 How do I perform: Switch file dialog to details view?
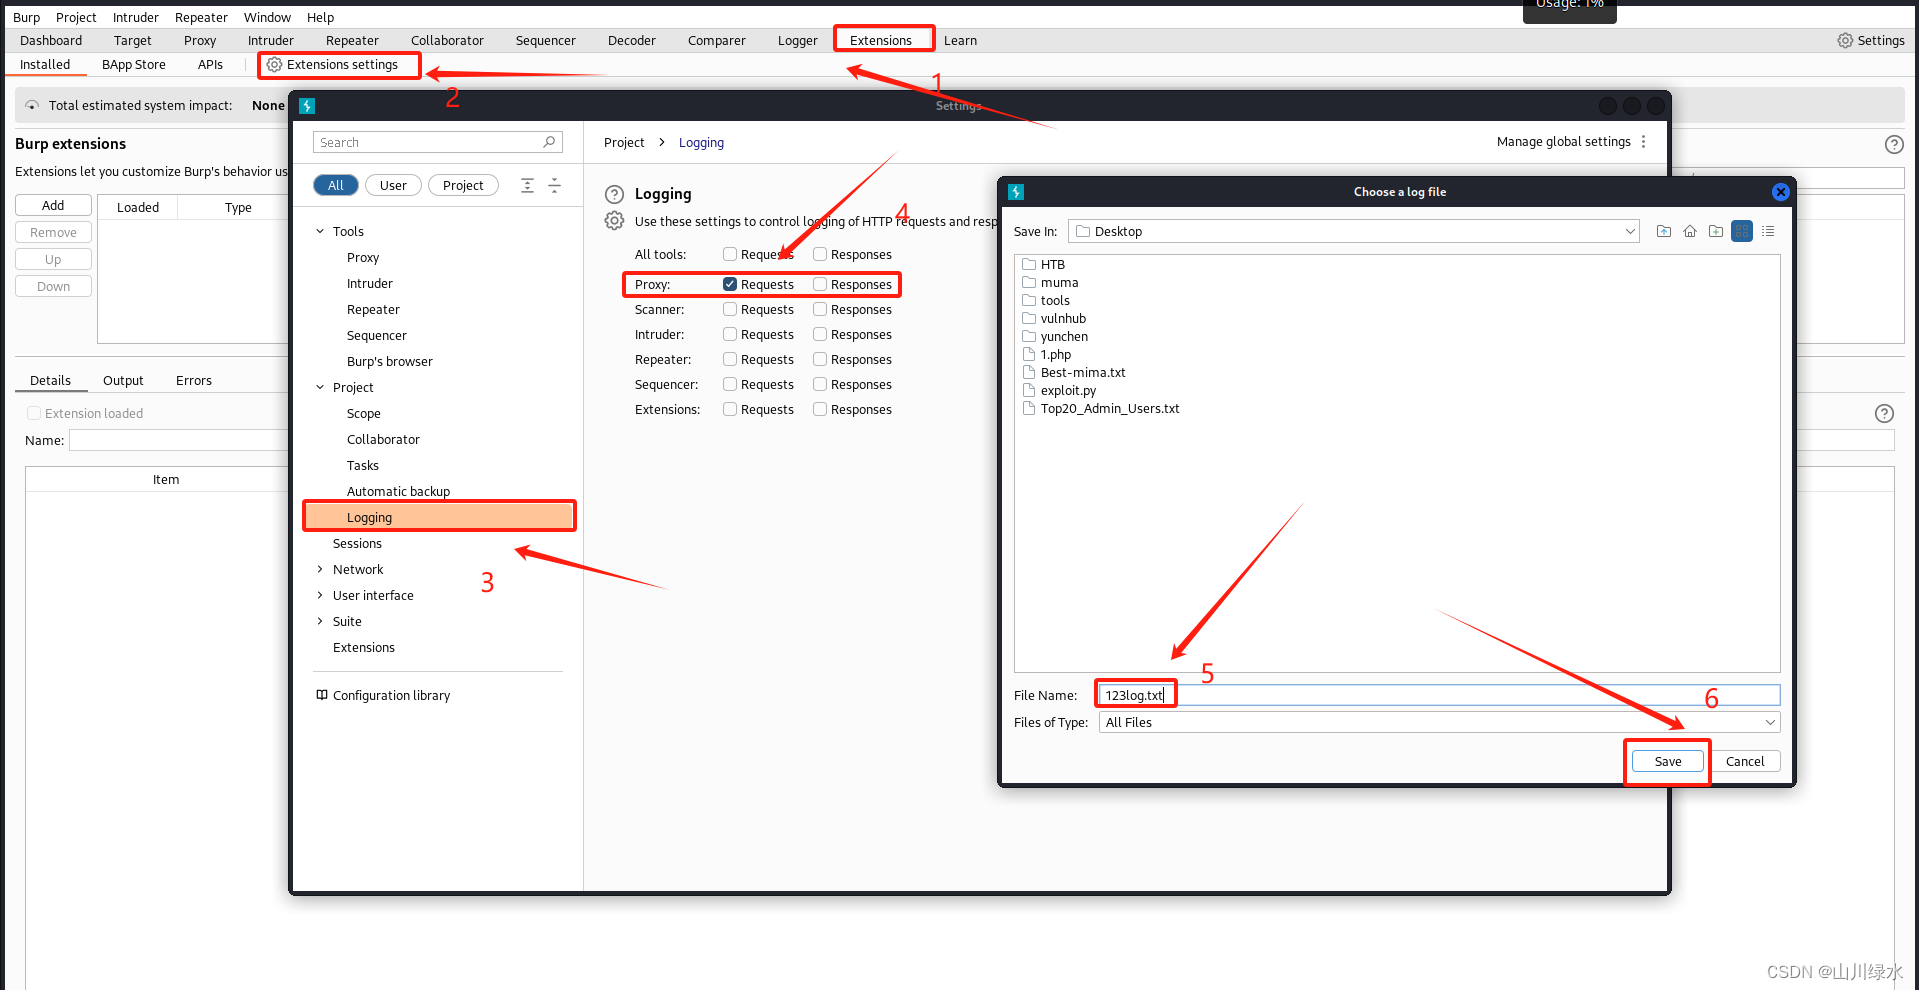tap(1768, 231)
